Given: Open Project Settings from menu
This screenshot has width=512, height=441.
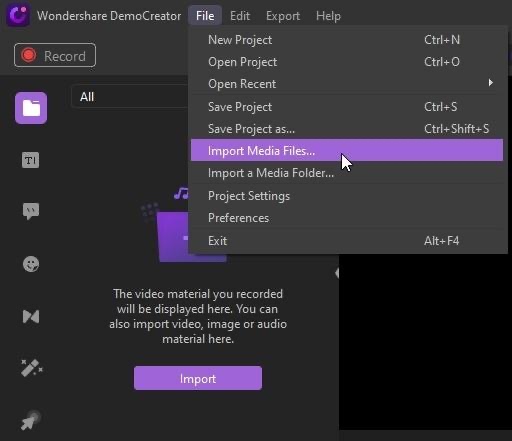Looking at the screenshot, I should pyautogui.click(x=347, y=196).
